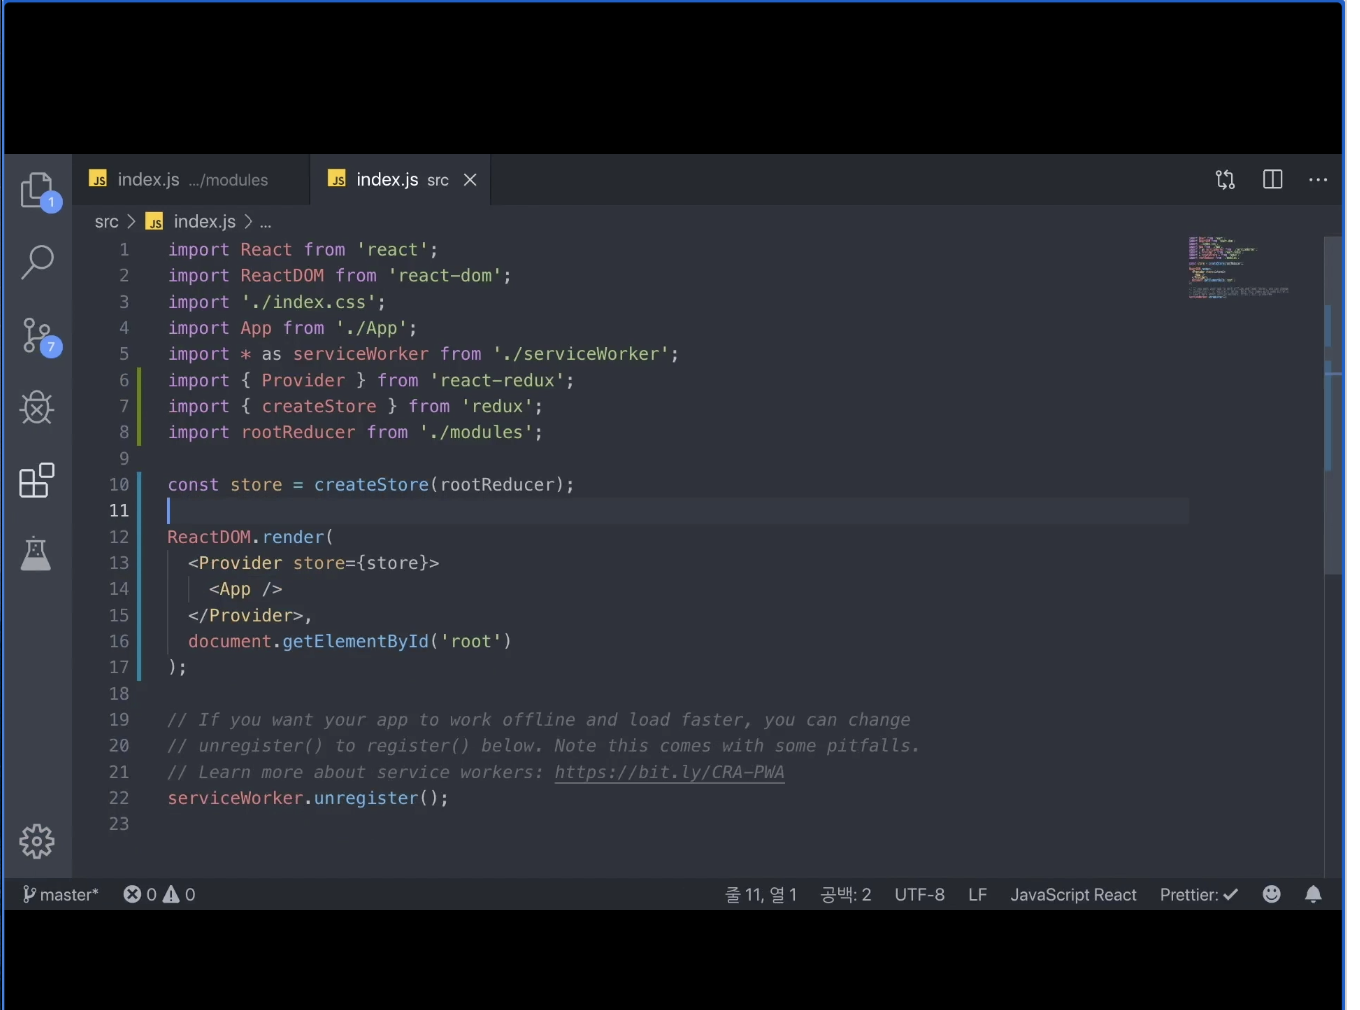
Task: Switch to index.js .../modules tab
Action: pyautogui.click(x=192, y=180)
